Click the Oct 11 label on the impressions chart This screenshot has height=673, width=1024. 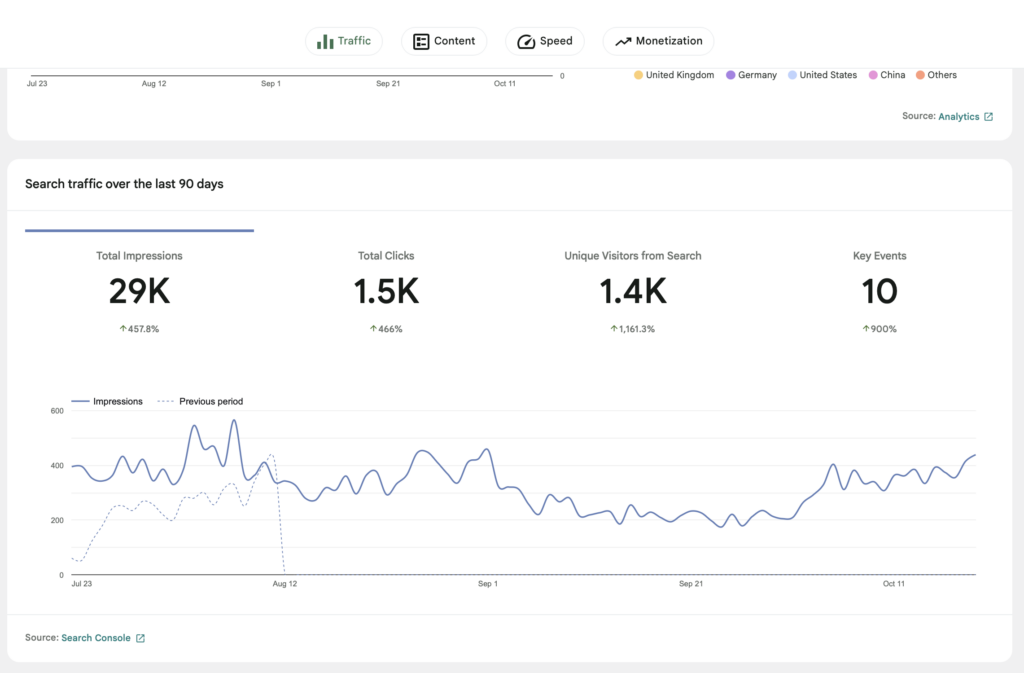coord(894,584)
